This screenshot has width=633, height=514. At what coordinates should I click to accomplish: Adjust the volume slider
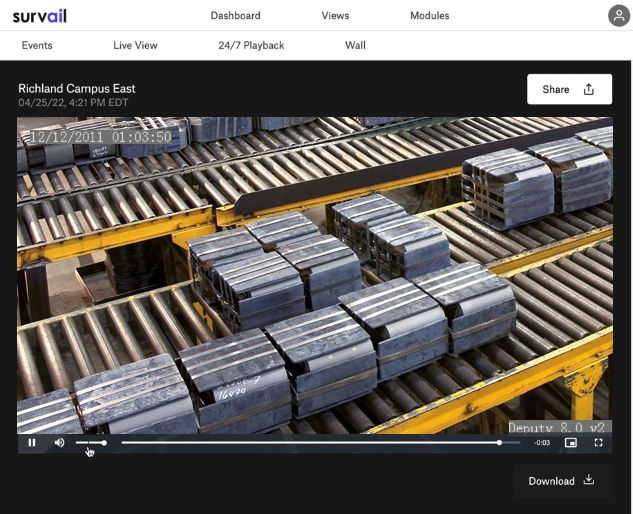click(x=90, y=442)
